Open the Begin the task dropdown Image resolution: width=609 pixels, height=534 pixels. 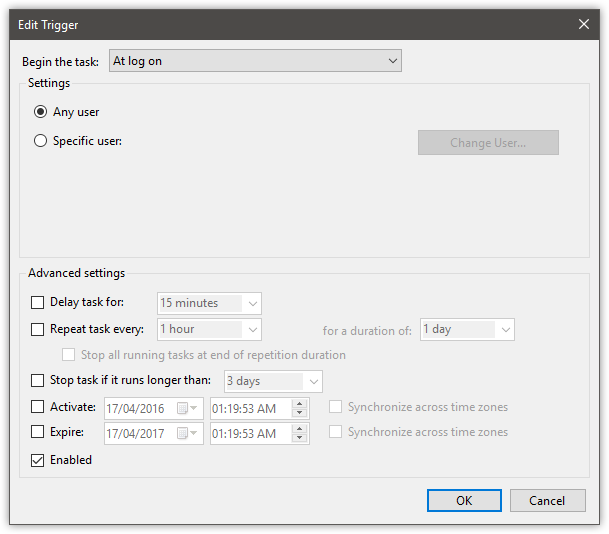[x=254, y=61]
